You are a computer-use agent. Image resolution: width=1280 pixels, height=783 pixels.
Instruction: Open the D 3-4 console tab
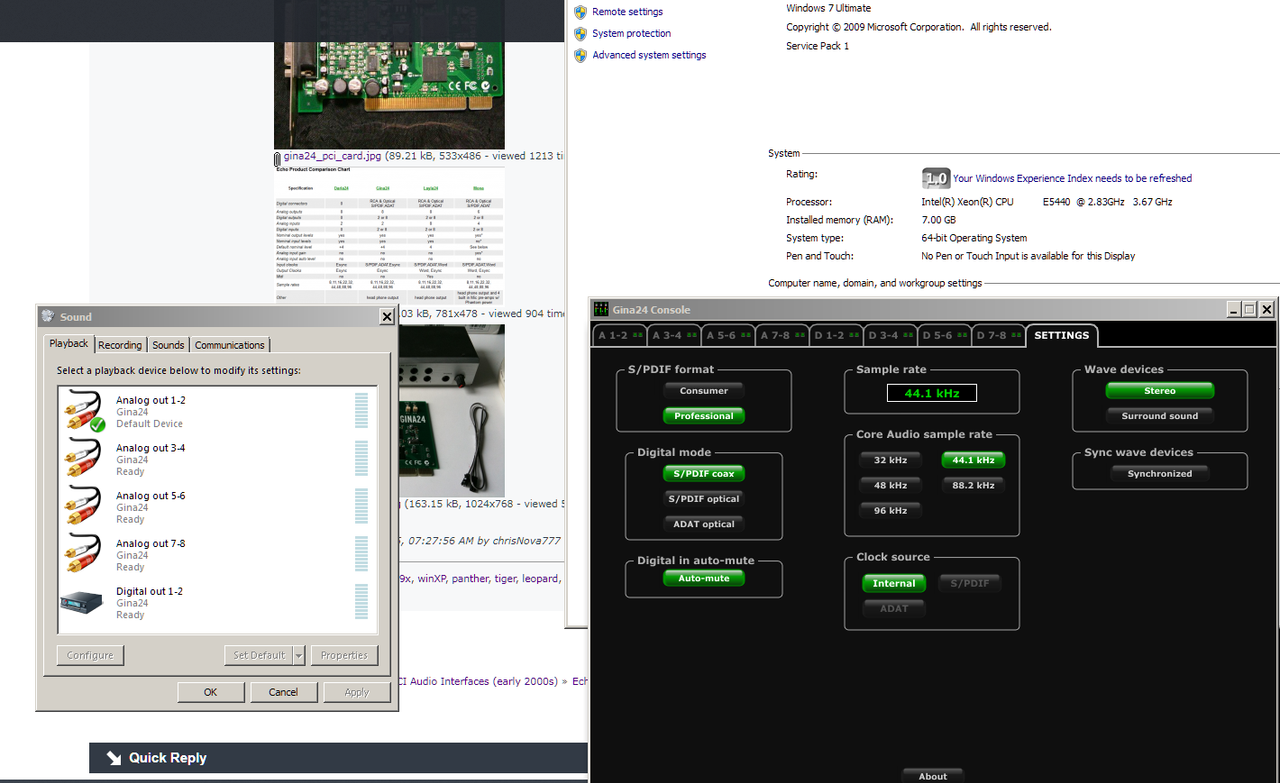click(889, 336)
